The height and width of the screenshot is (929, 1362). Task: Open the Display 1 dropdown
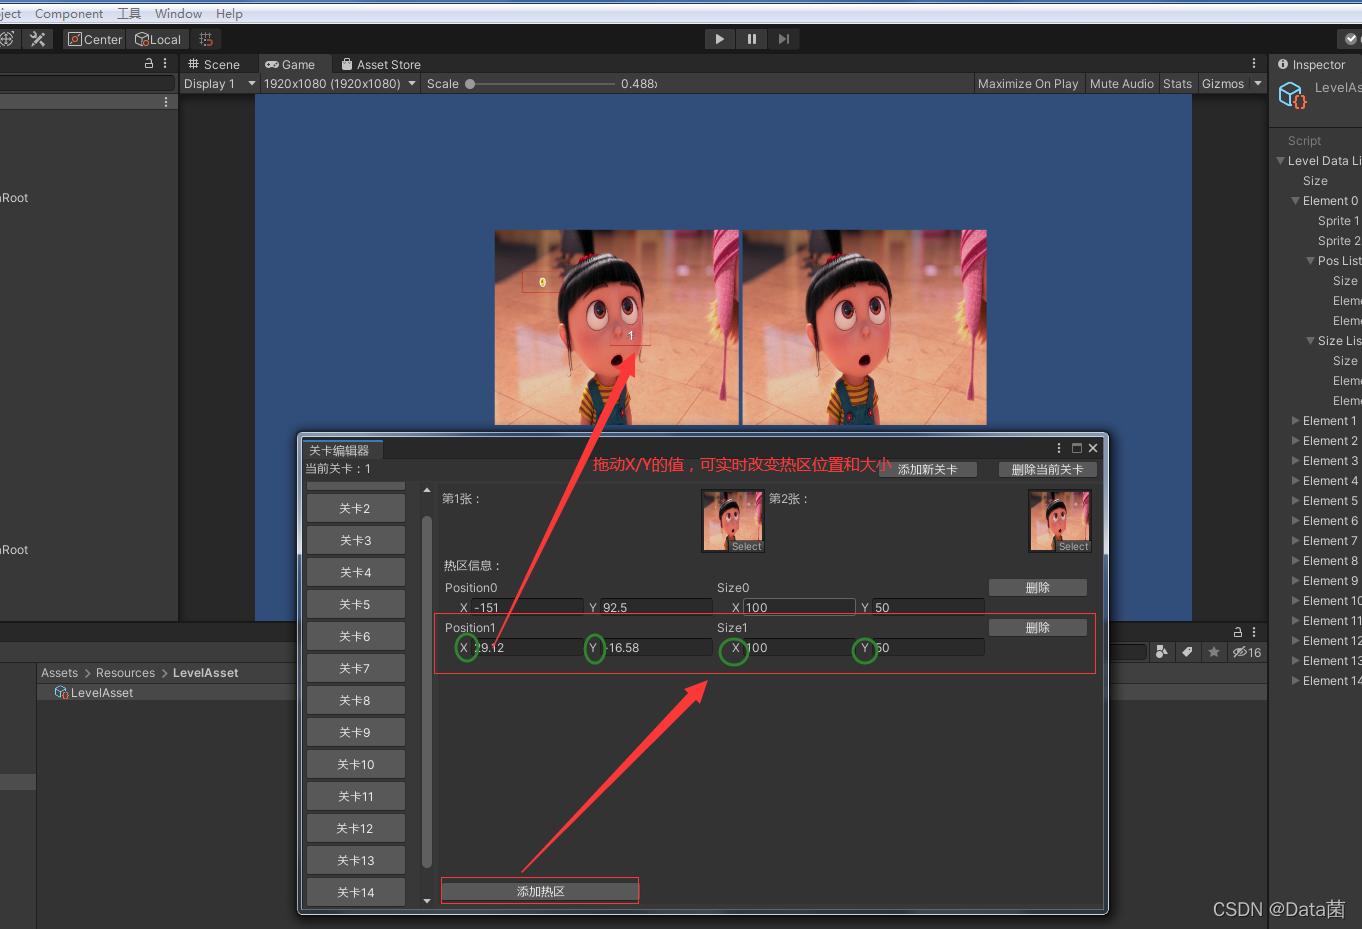click(219, 84)
